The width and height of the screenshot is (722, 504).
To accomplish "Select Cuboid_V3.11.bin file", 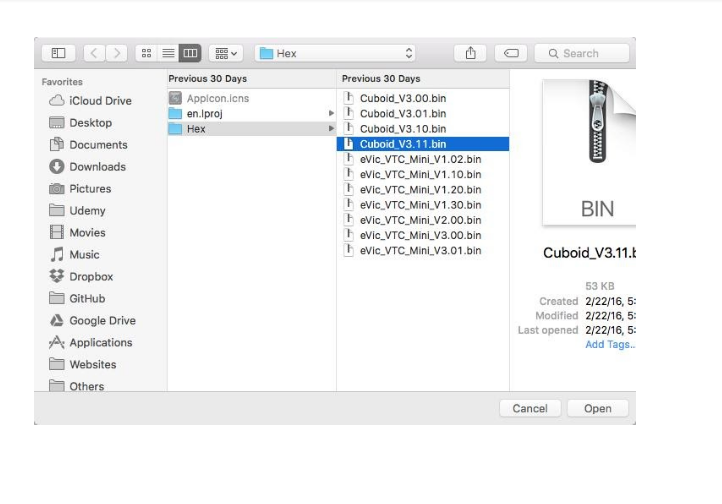I will click(x=423, y=144).
